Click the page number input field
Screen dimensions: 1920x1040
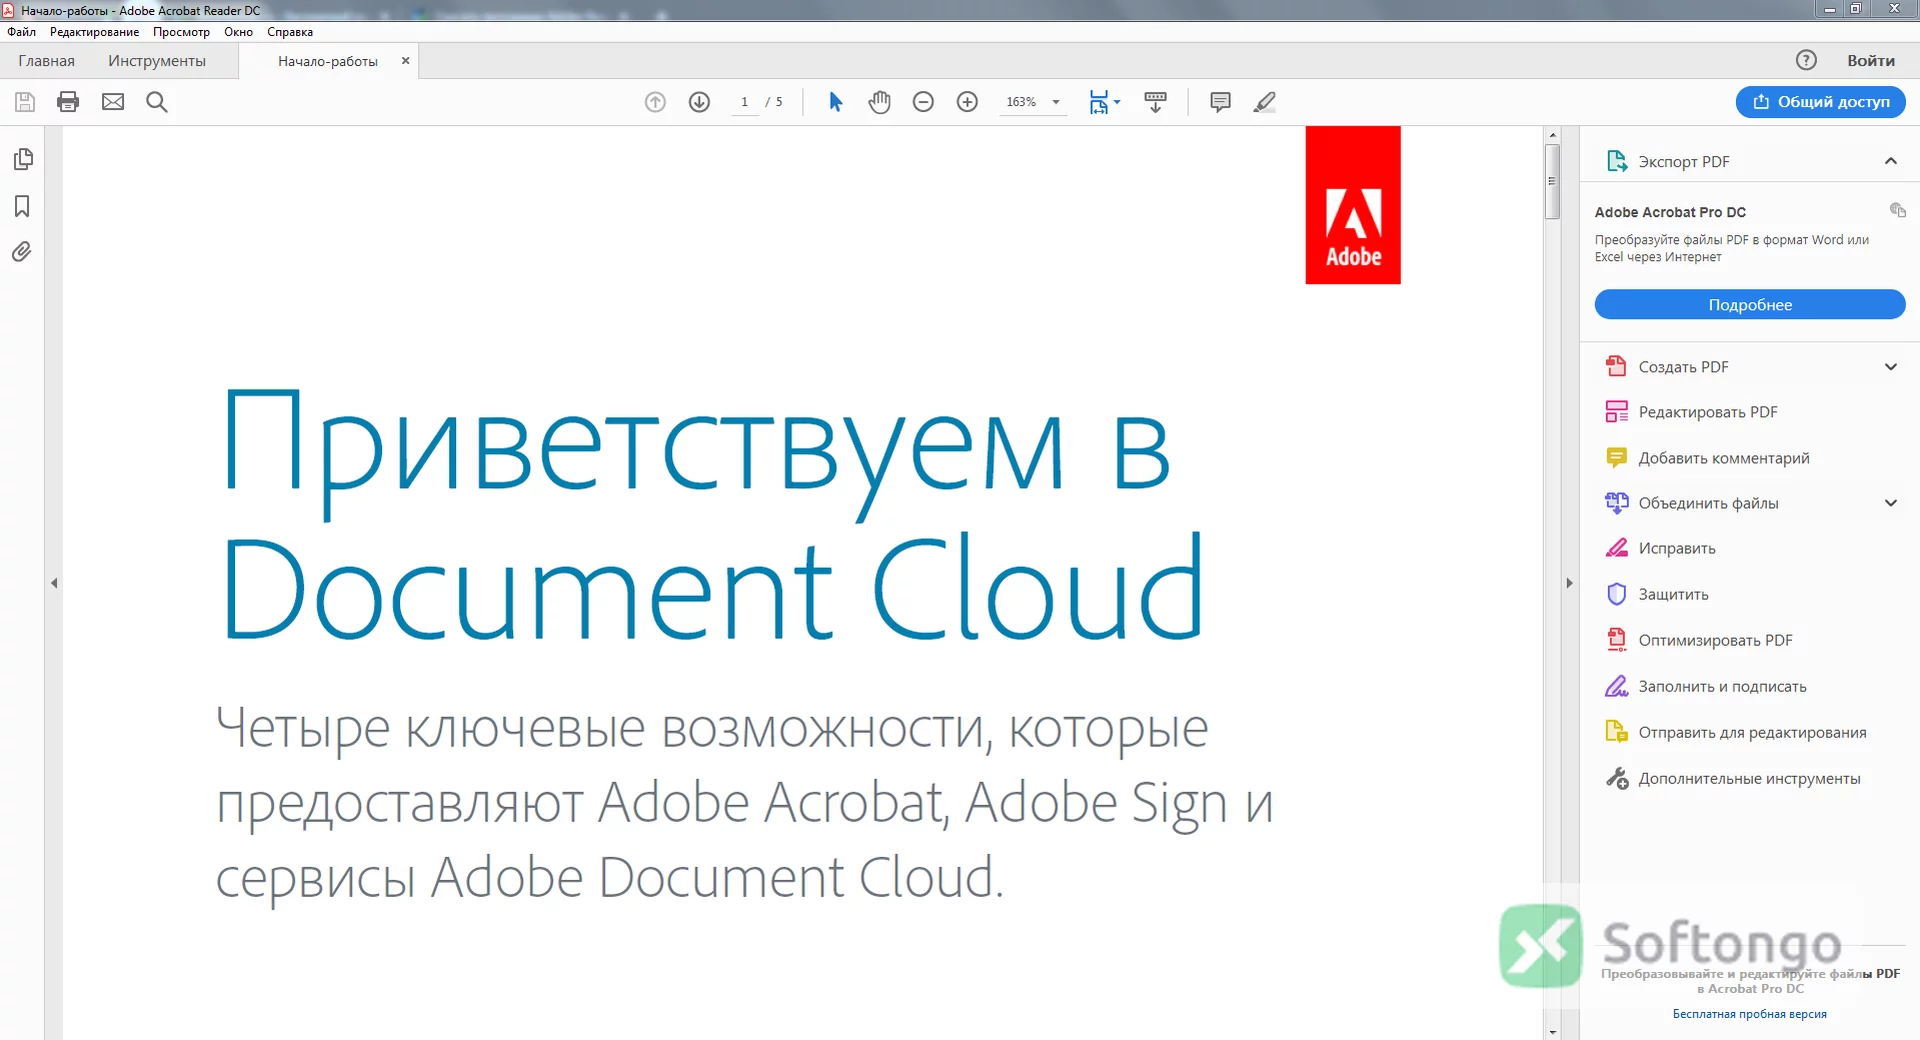tap(745, 102)
